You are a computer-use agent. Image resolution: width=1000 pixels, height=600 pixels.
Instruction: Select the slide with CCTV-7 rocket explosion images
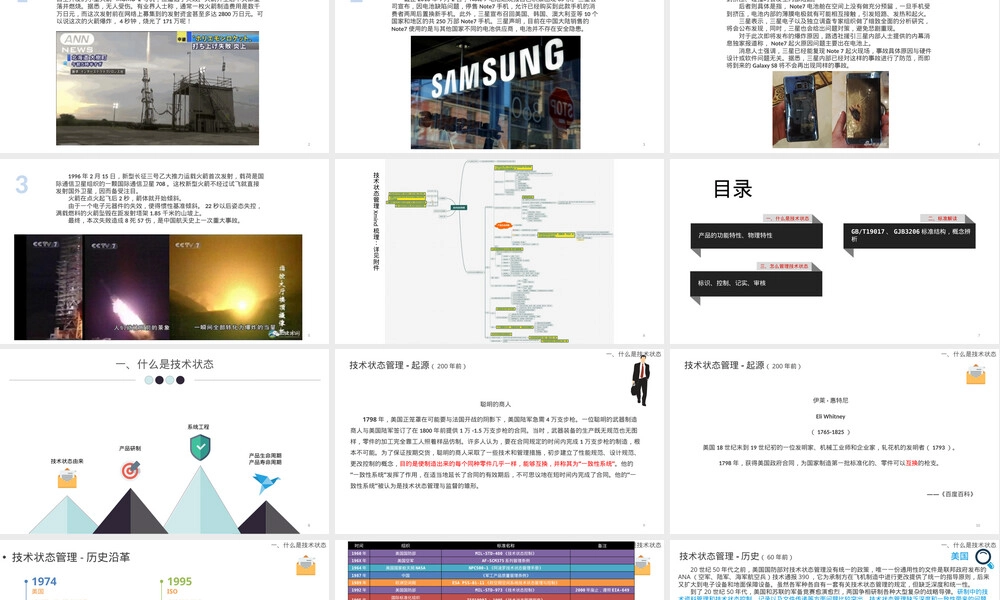pyautogui.click(x=165, y=251)
